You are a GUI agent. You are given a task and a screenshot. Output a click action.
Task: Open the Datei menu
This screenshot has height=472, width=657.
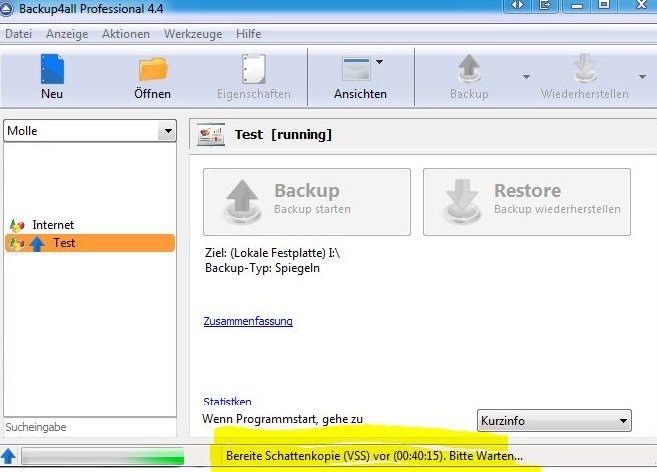[18, 34]
